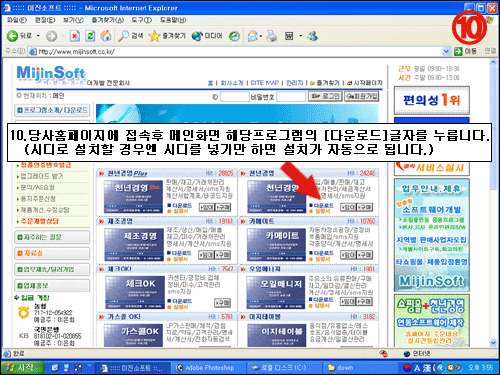Click the ID input field
This screenshot has width=500, height=375.
(234, 97)
